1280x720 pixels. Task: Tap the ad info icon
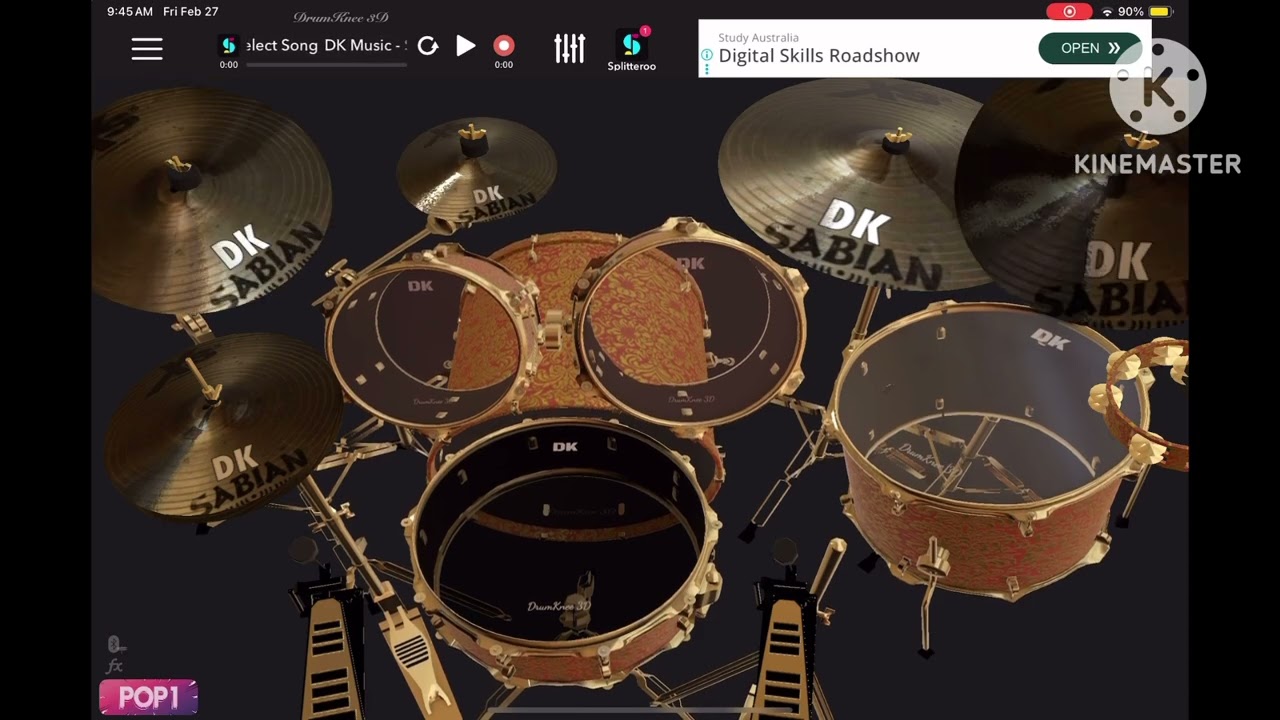point(707,56)
